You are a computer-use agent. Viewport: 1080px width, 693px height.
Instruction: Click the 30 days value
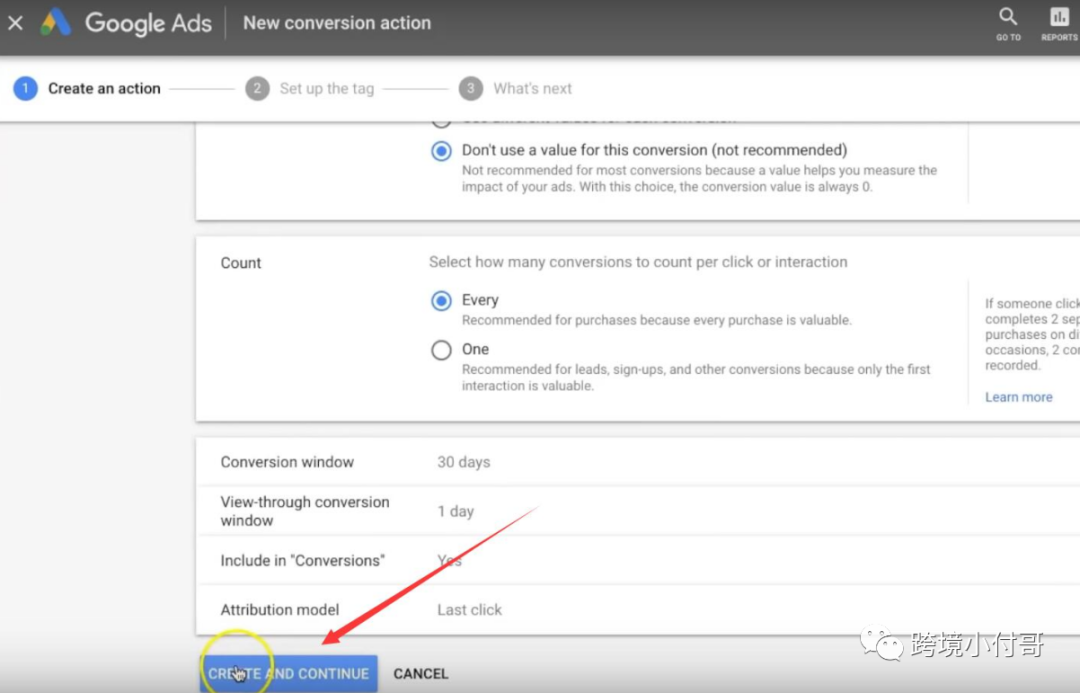pos(464,462)
